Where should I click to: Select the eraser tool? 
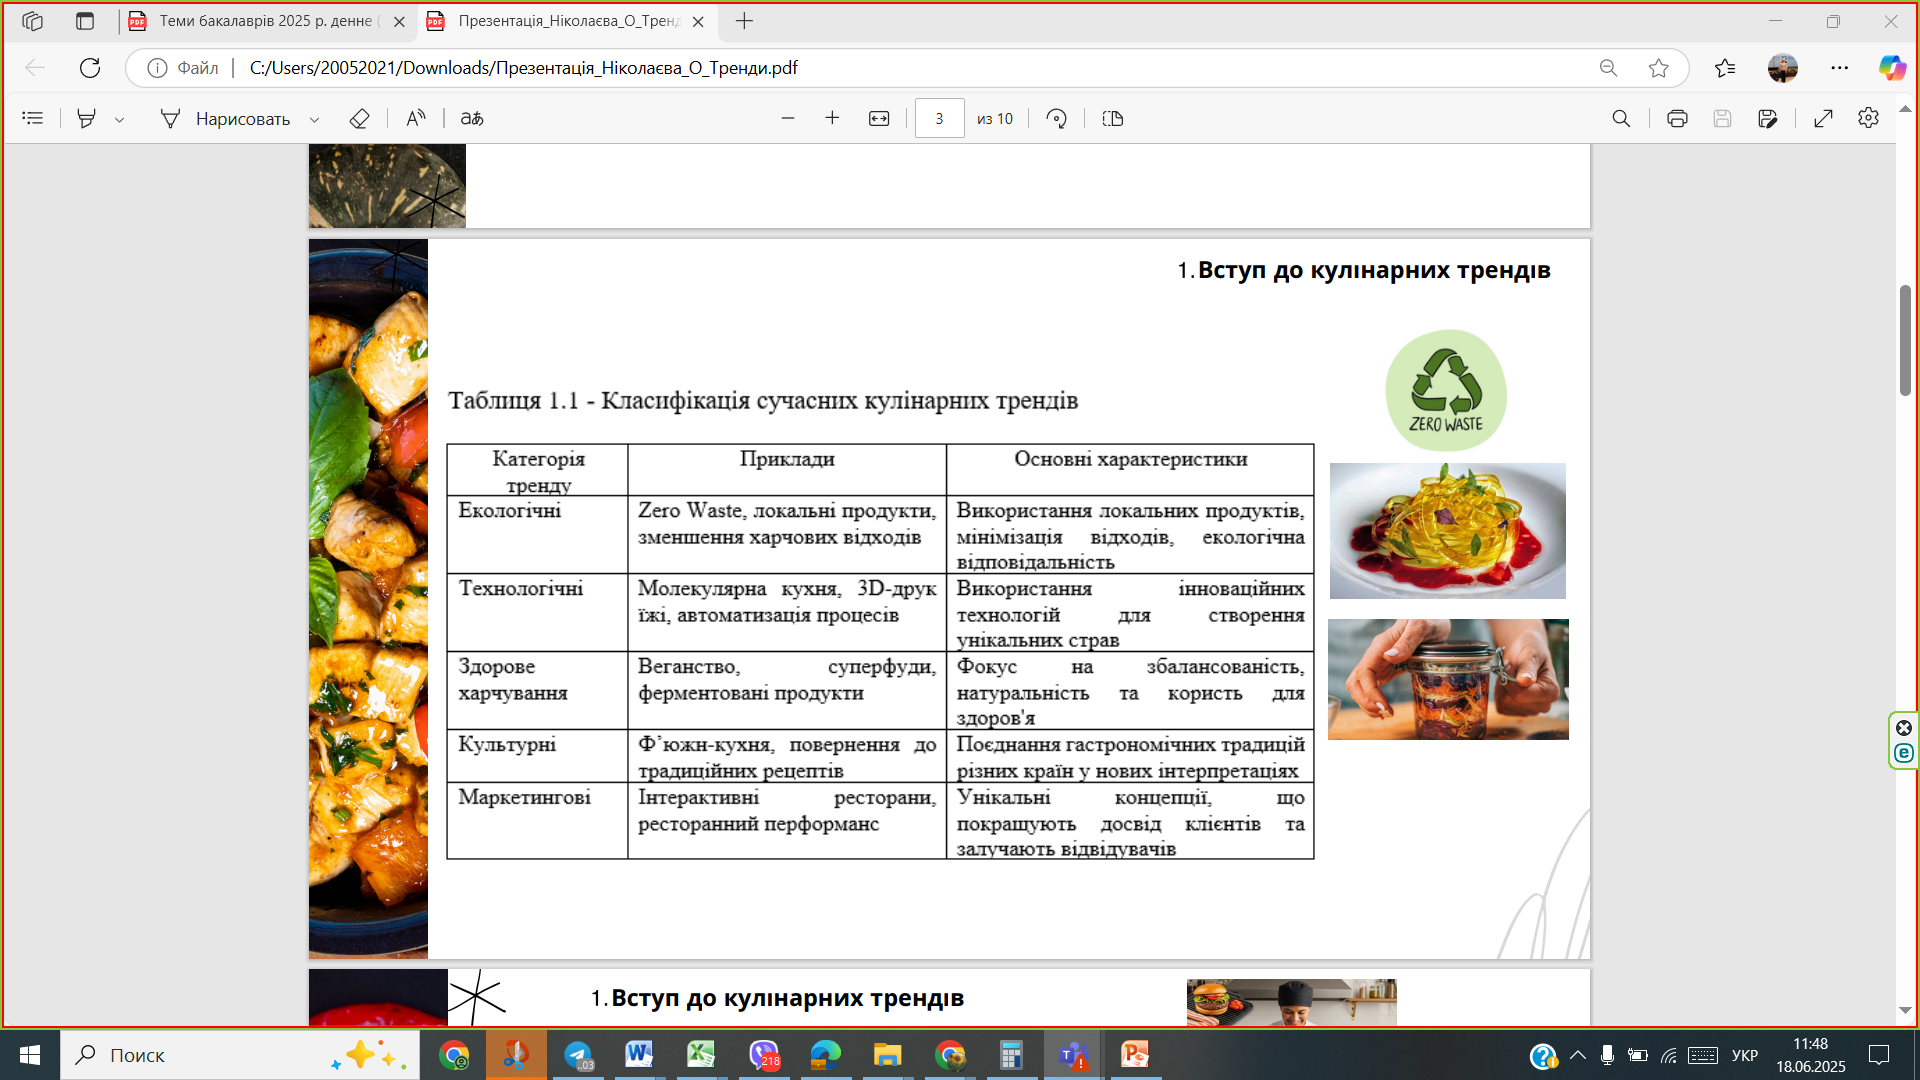pos(359,119)
